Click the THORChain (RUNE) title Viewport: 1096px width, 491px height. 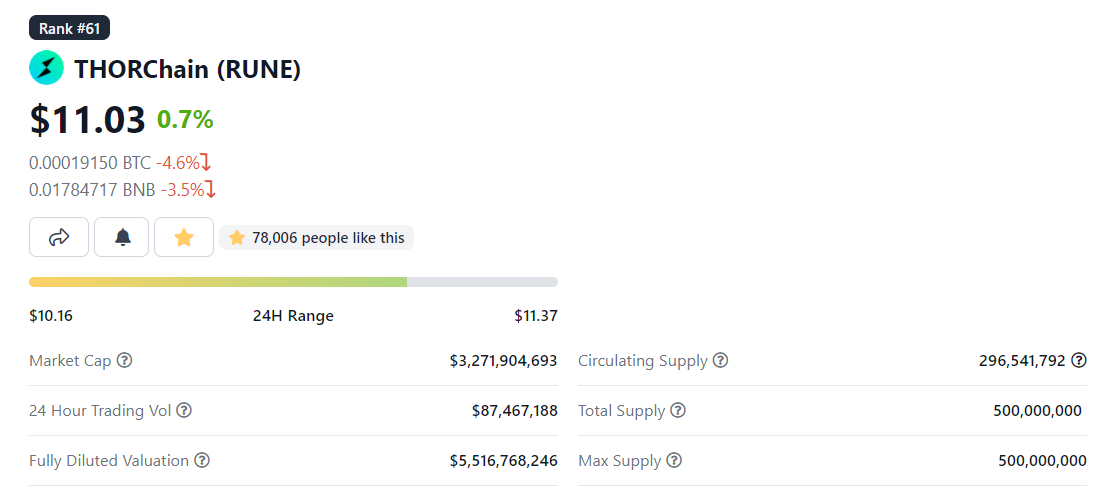pyautogui.click(x=187, y=69)
